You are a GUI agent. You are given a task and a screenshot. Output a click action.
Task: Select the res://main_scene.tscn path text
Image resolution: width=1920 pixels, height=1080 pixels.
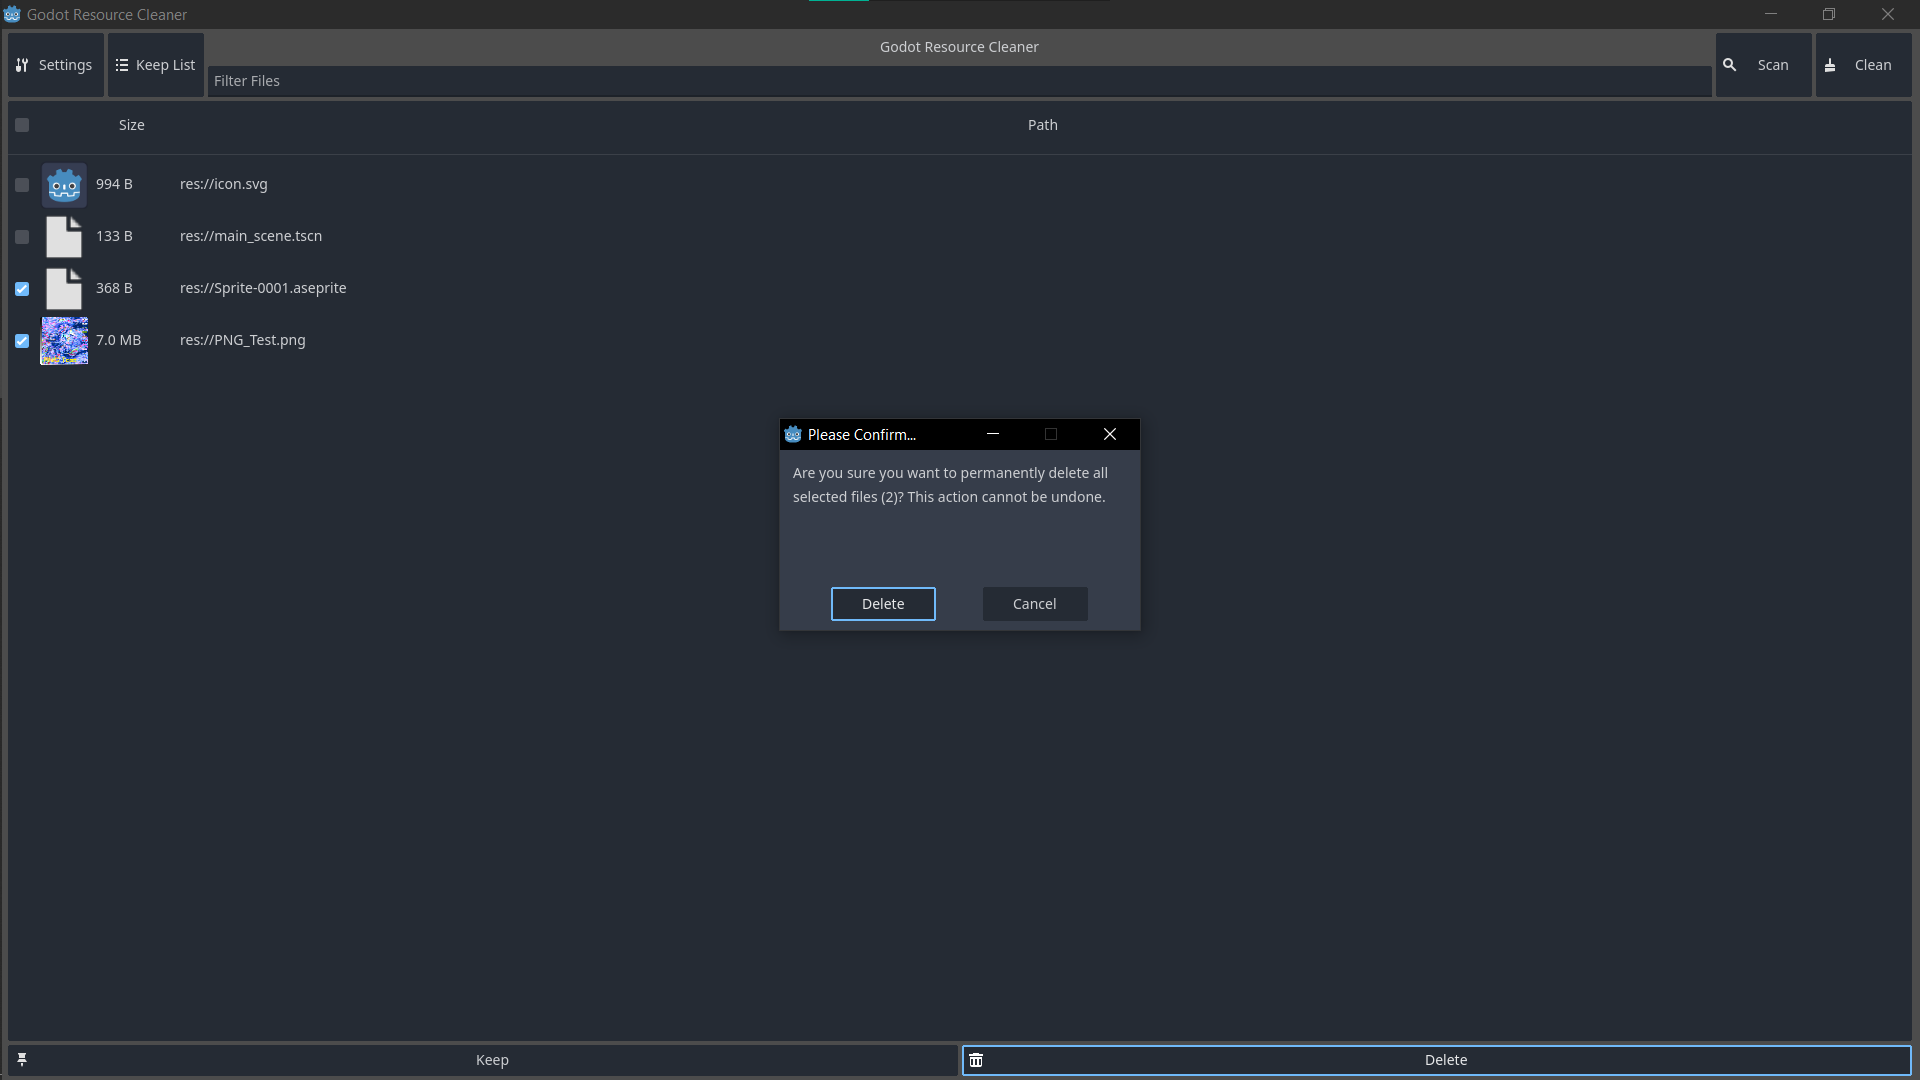click(x=251, y=236)
